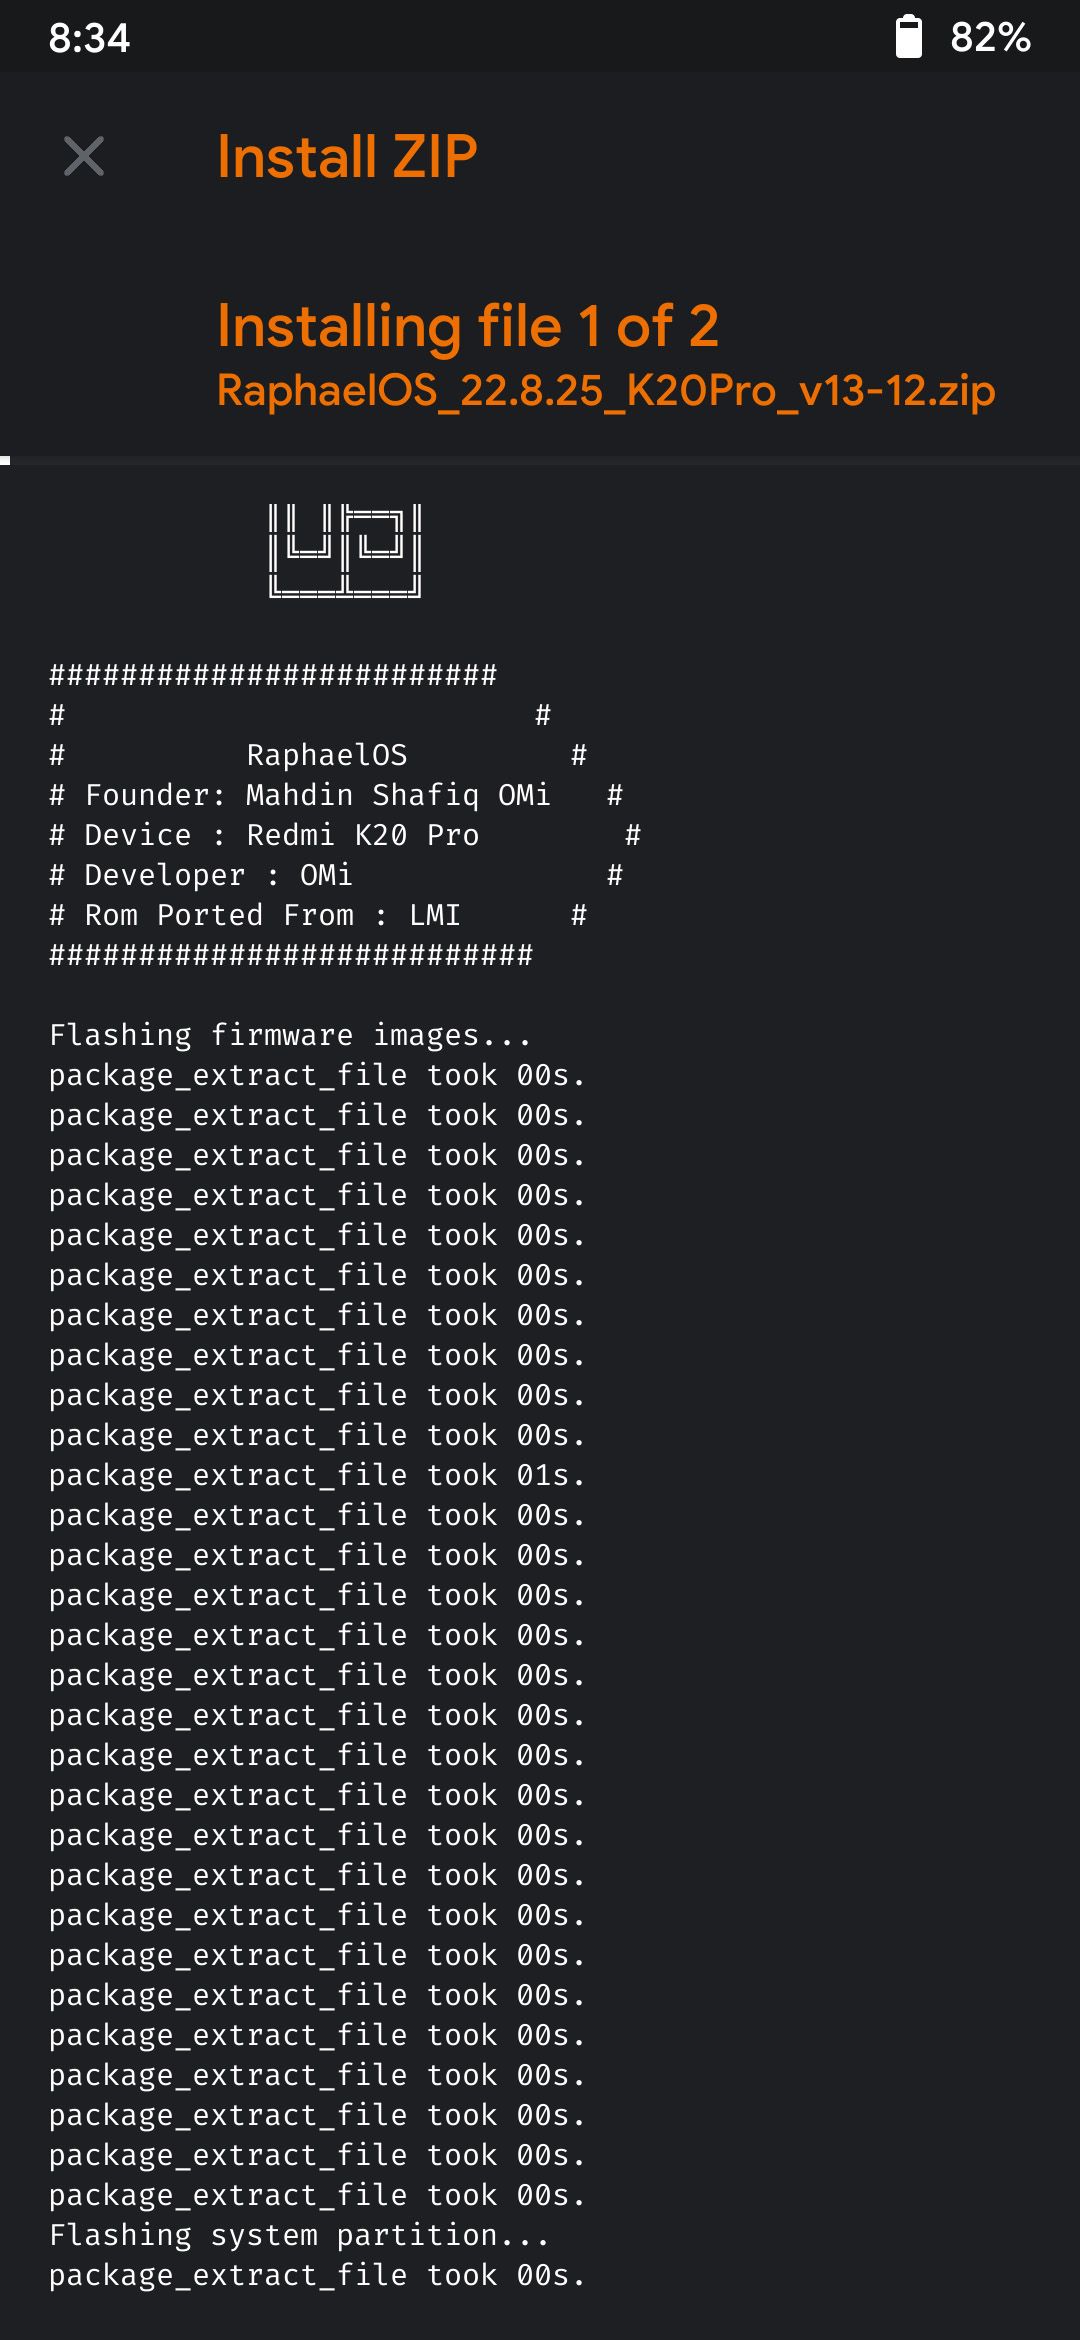Tap the RaphaelOS zip filename
The width and height of the screenshot is (1080, 2340).
tap(606, 390)
